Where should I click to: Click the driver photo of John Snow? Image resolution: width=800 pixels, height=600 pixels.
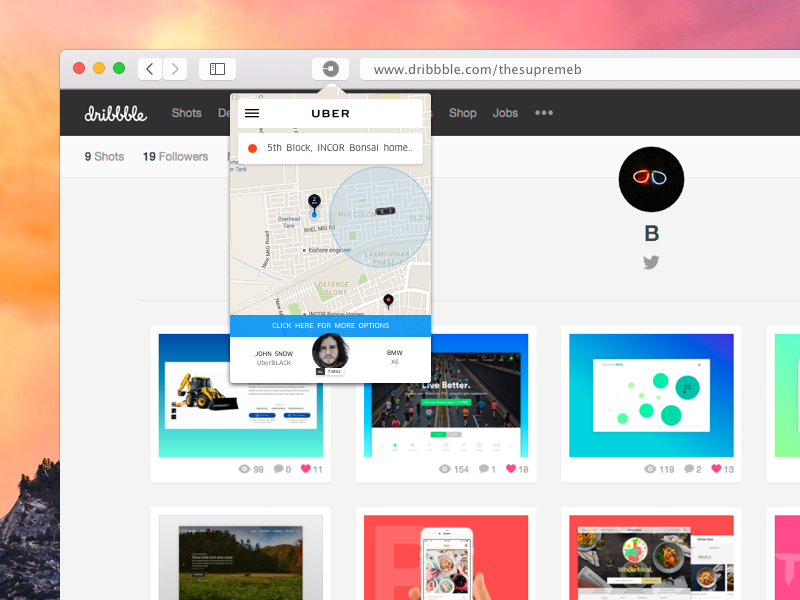pos(331,352)
